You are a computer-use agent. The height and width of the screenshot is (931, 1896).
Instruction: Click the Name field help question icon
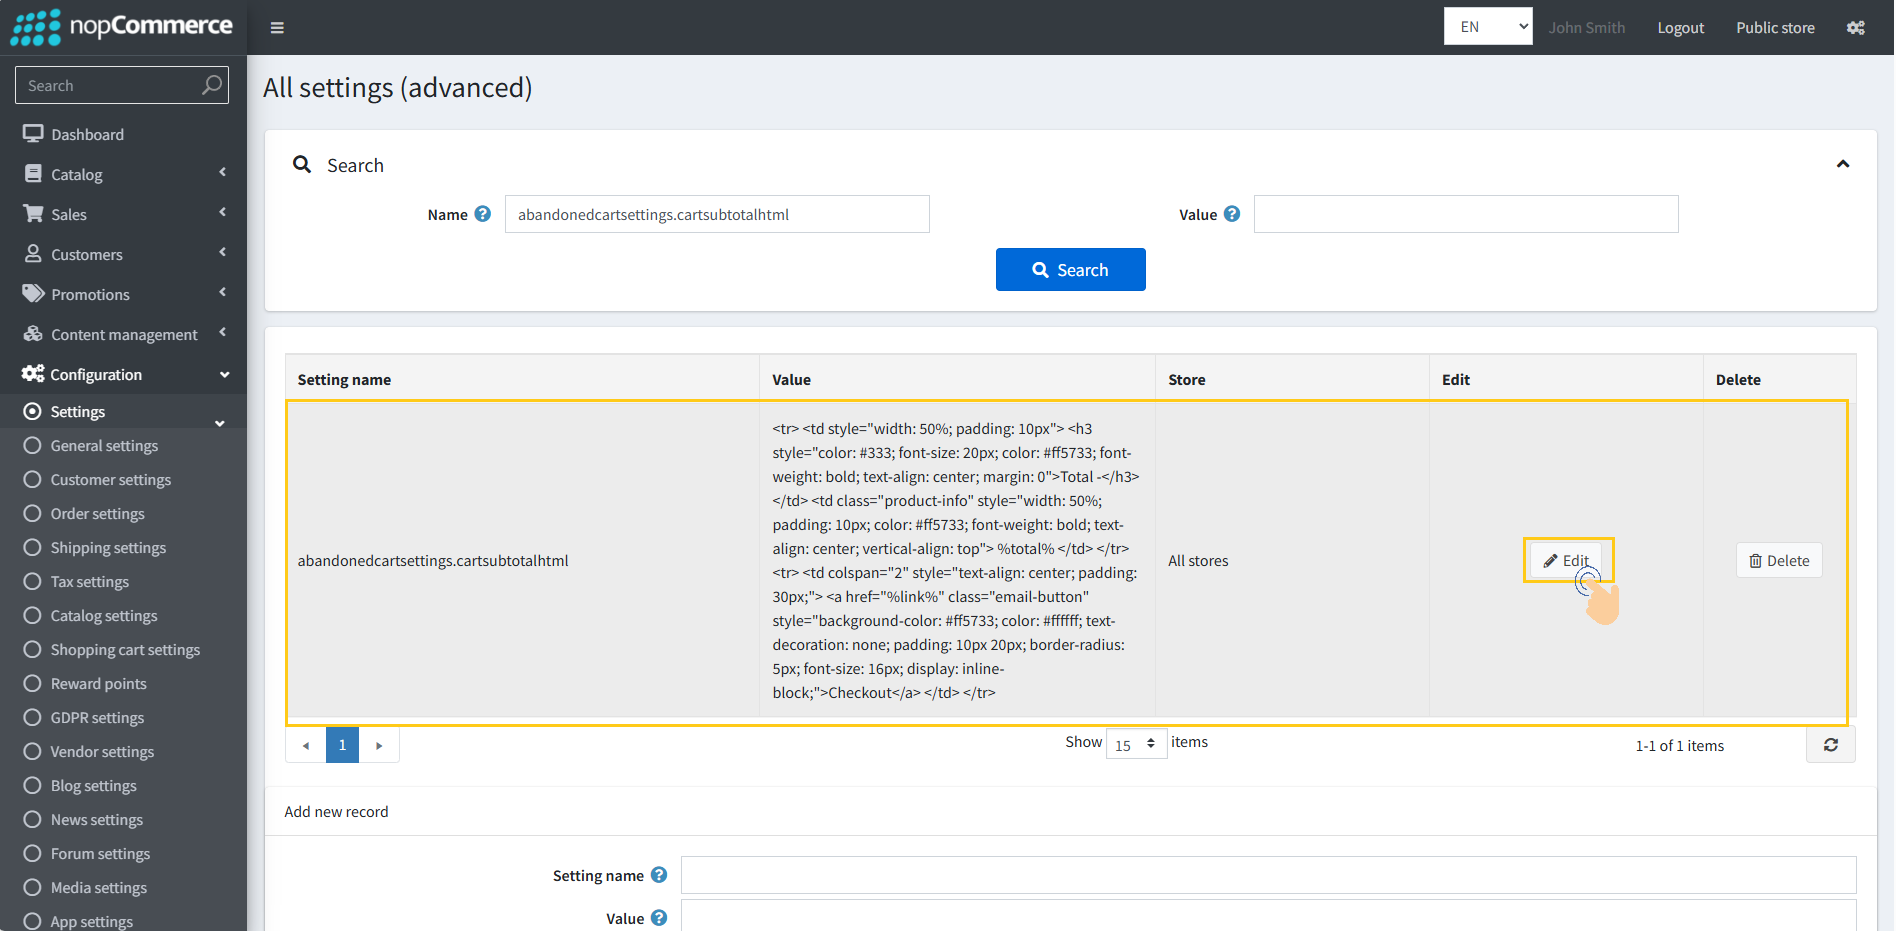[x=483, y=214]
